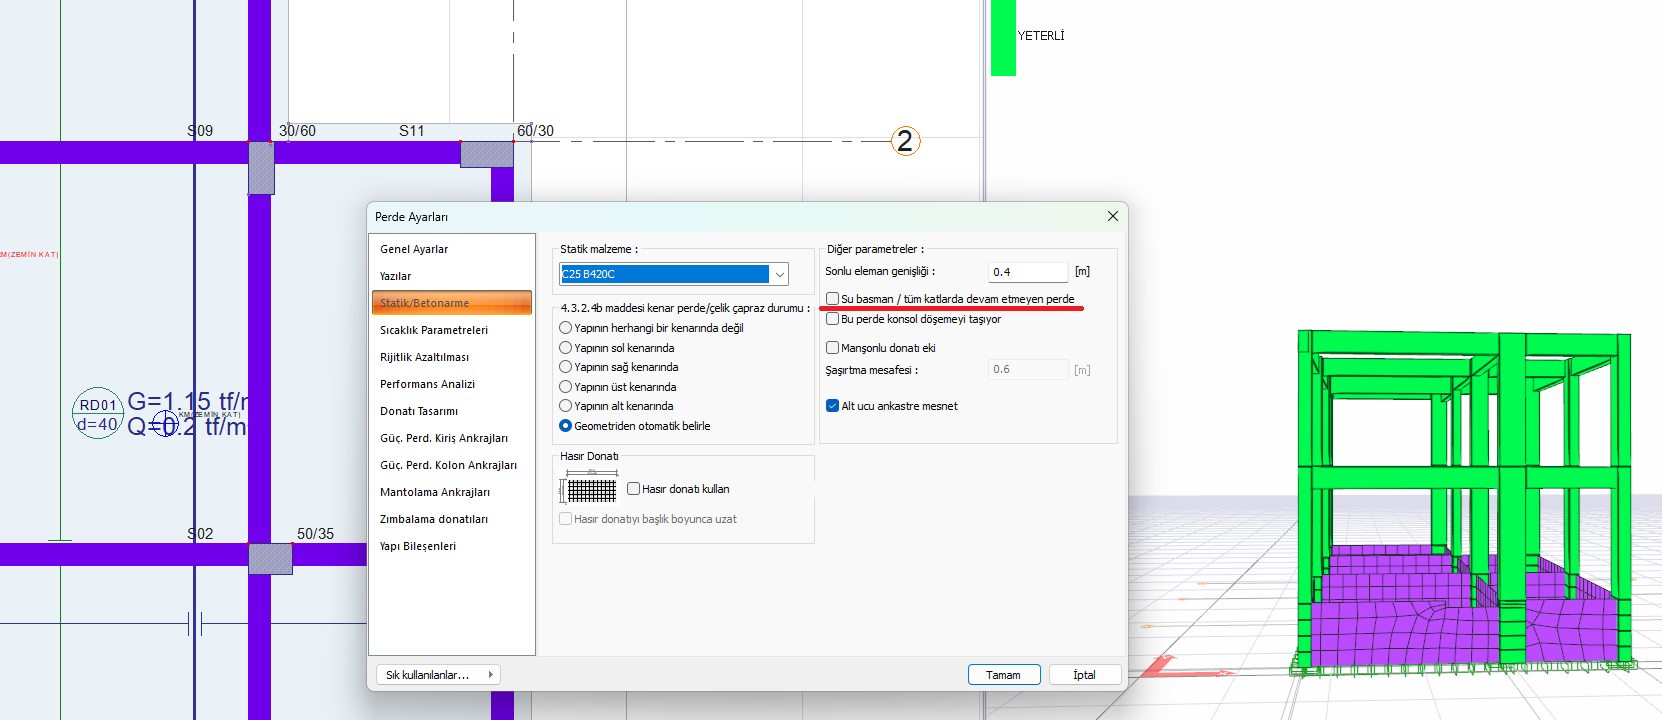Open the Statik malzeme dropdown
1662x720 pixels.
pyautogui.click(x=779, y=274)
